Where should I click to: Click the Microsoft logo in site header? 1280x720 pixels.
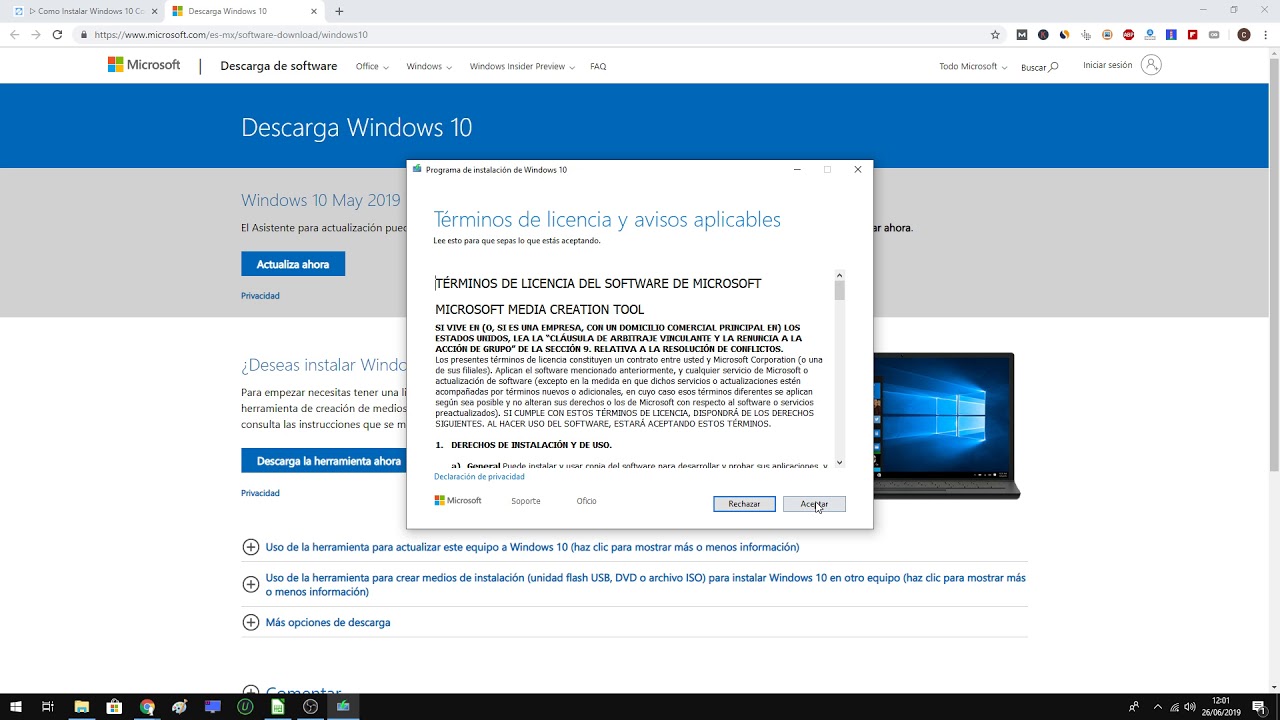[144, 65]
